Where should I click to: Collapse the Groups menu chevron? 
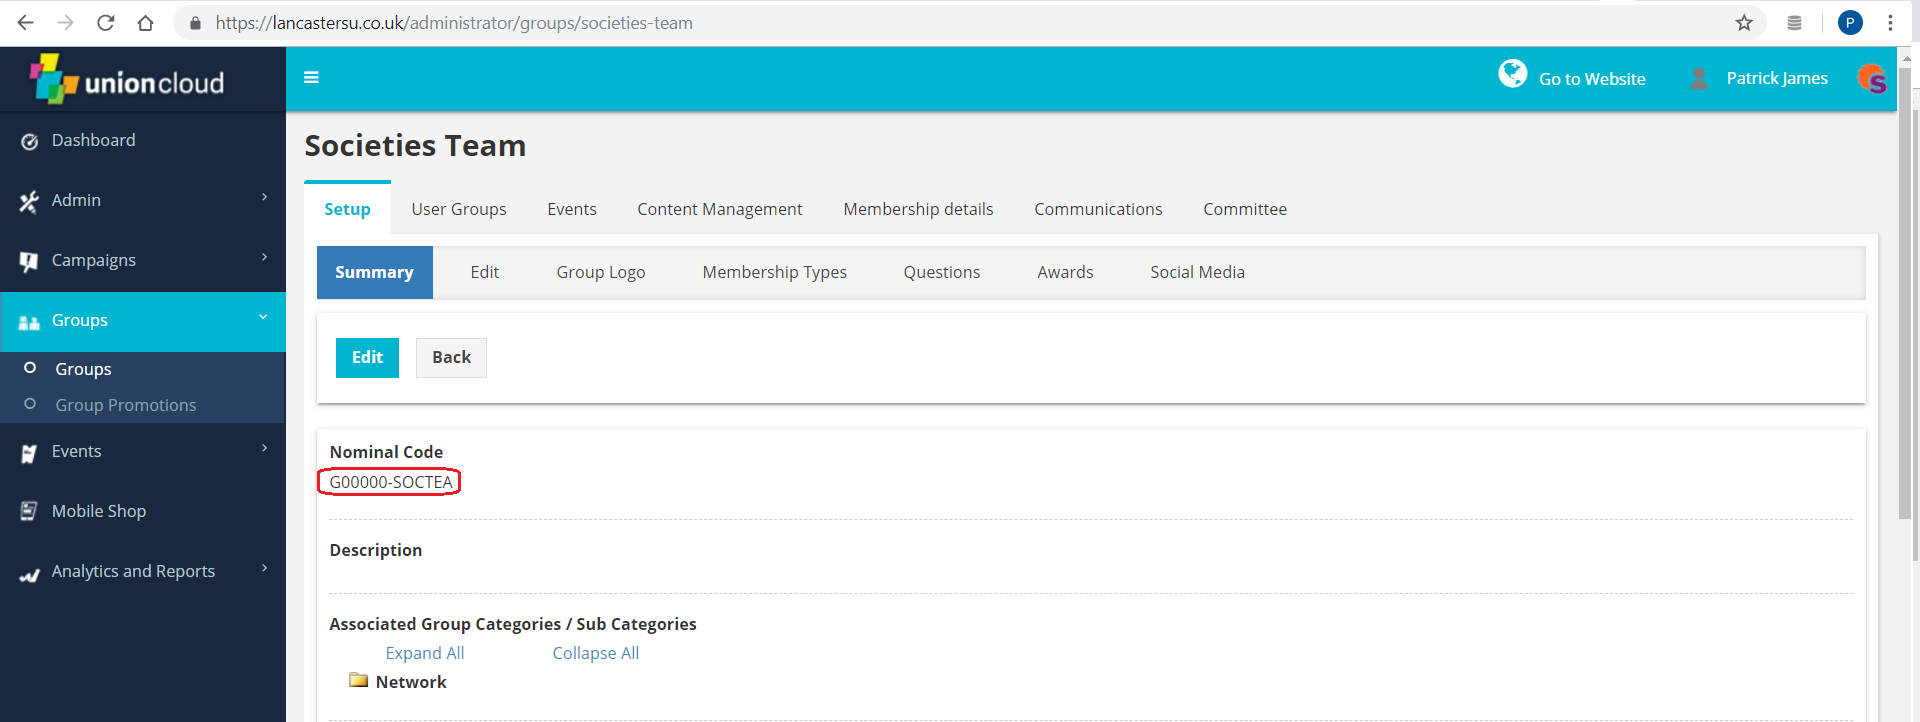click(264, 317)
